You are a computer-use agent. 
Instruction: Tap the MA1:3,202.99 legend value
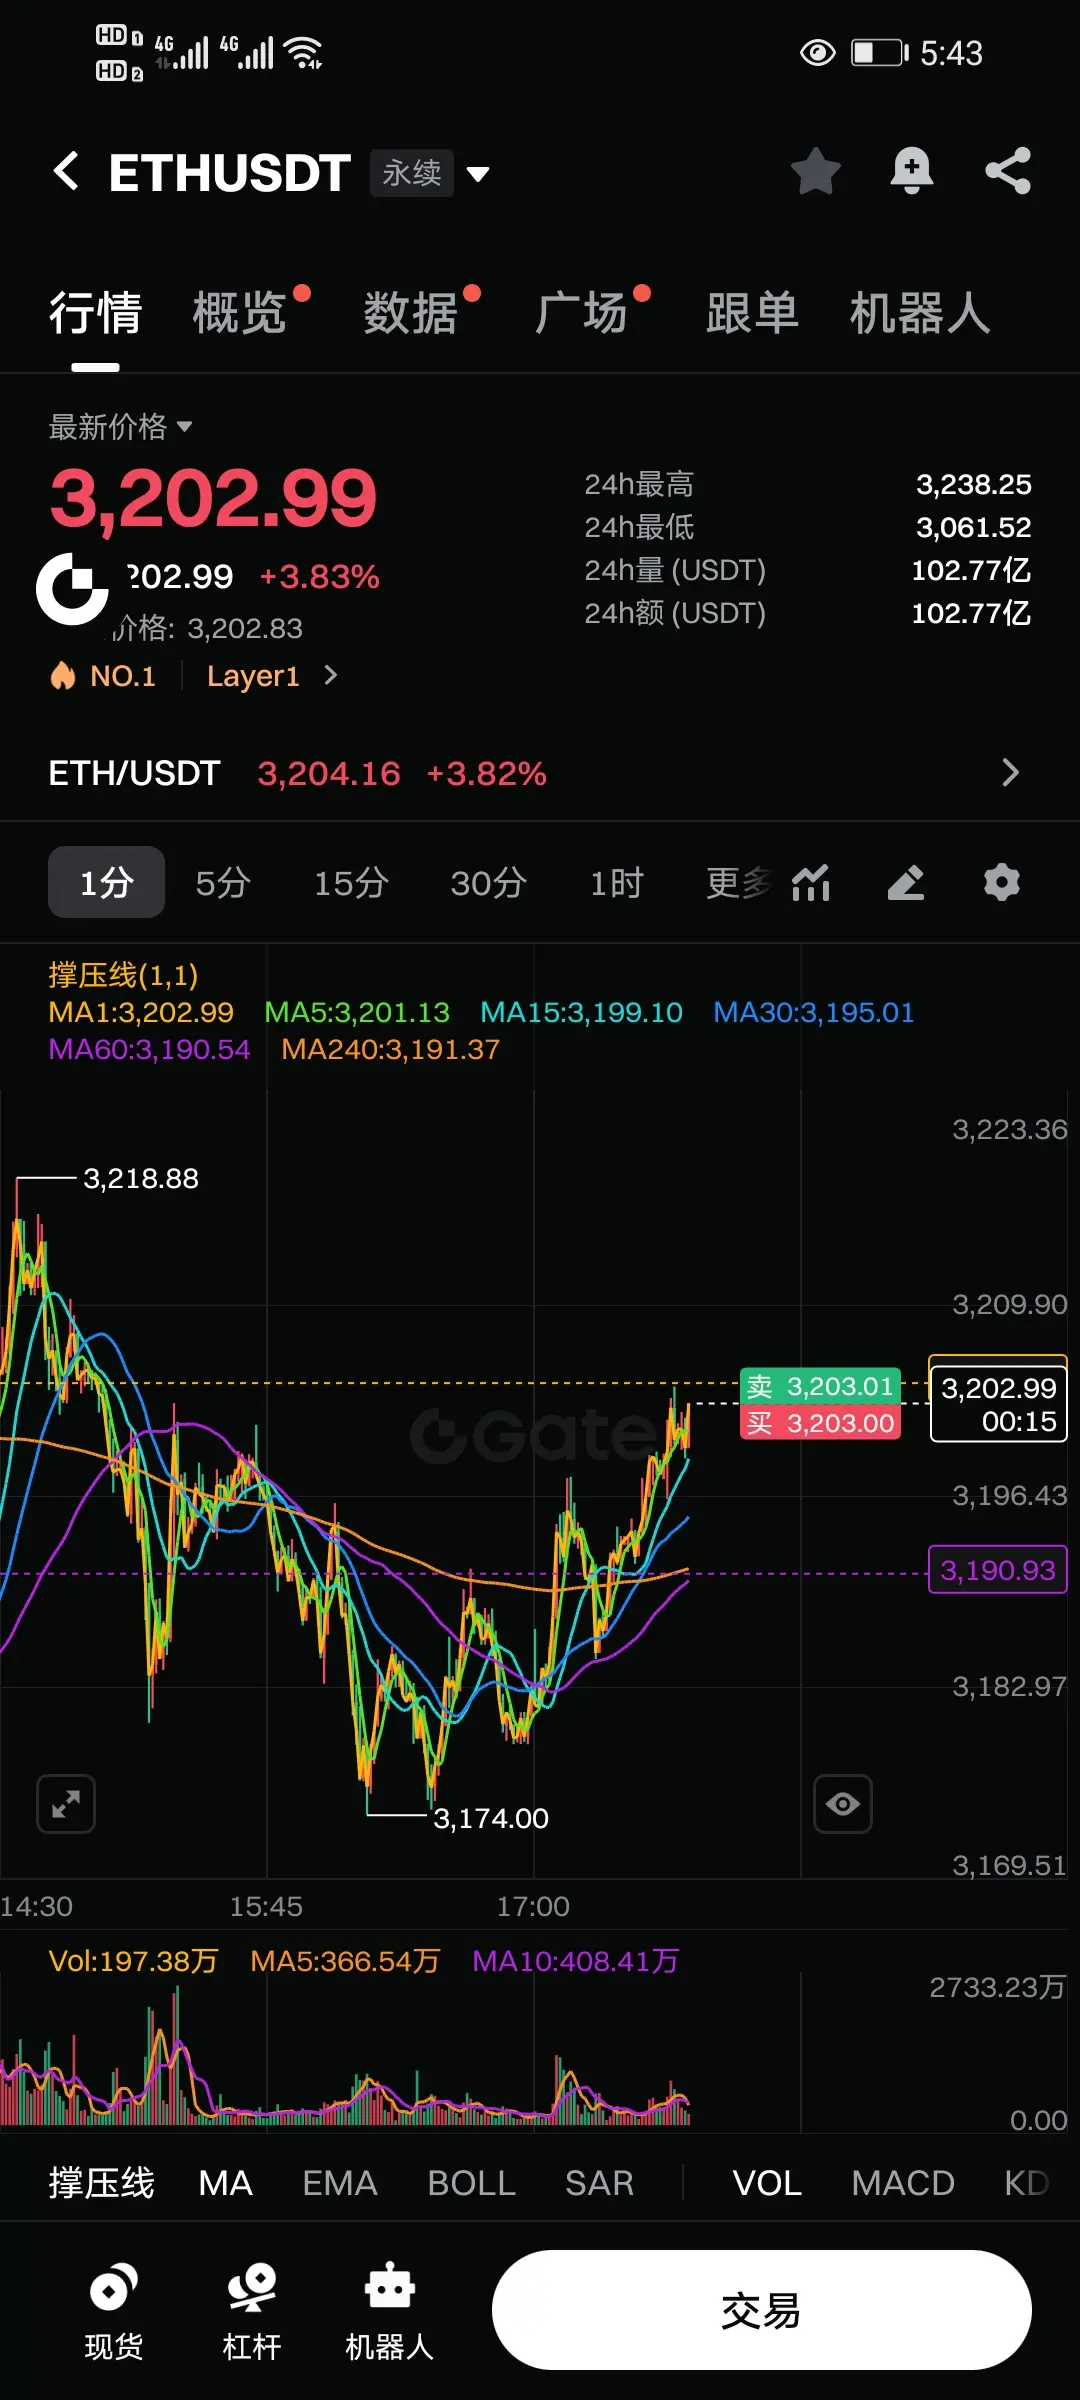pos(141,1012)
